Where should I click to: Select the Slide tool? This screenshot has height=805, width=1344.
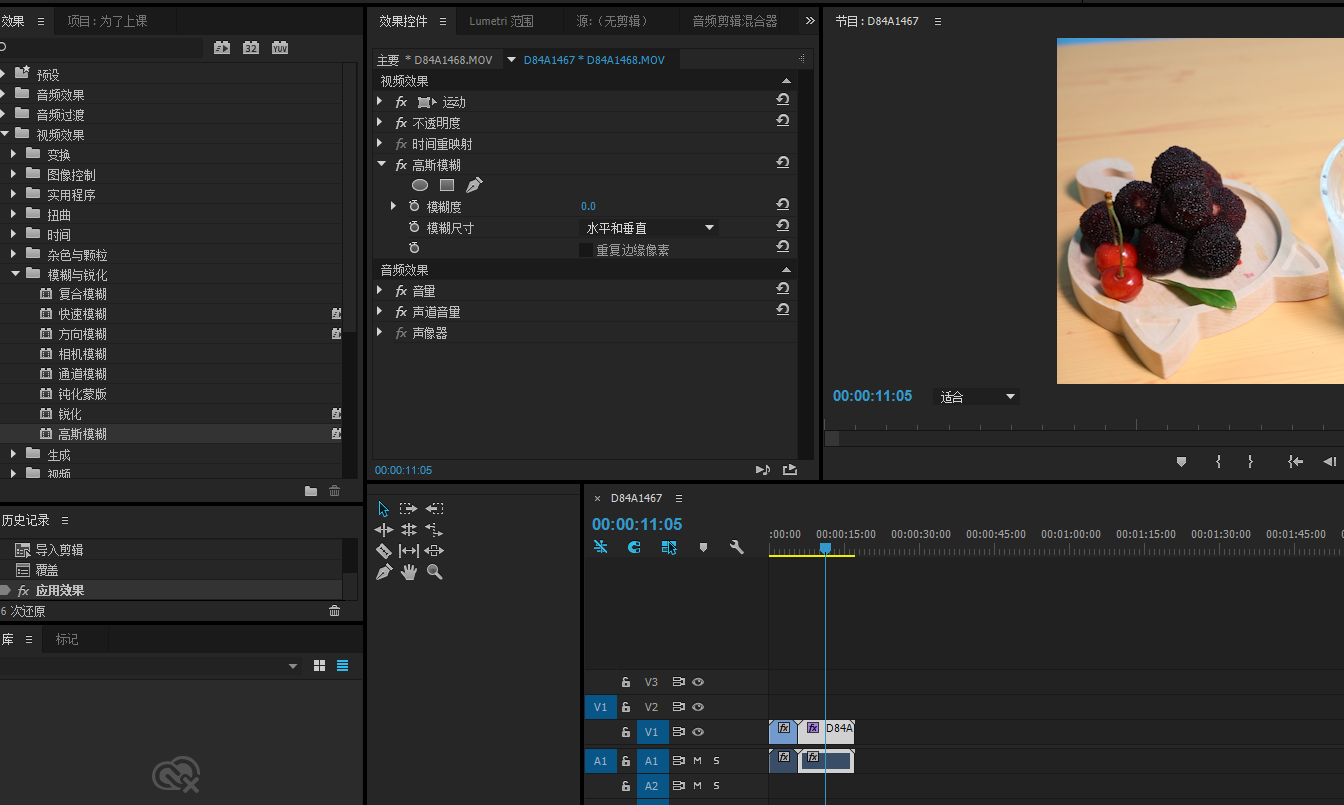434,551
